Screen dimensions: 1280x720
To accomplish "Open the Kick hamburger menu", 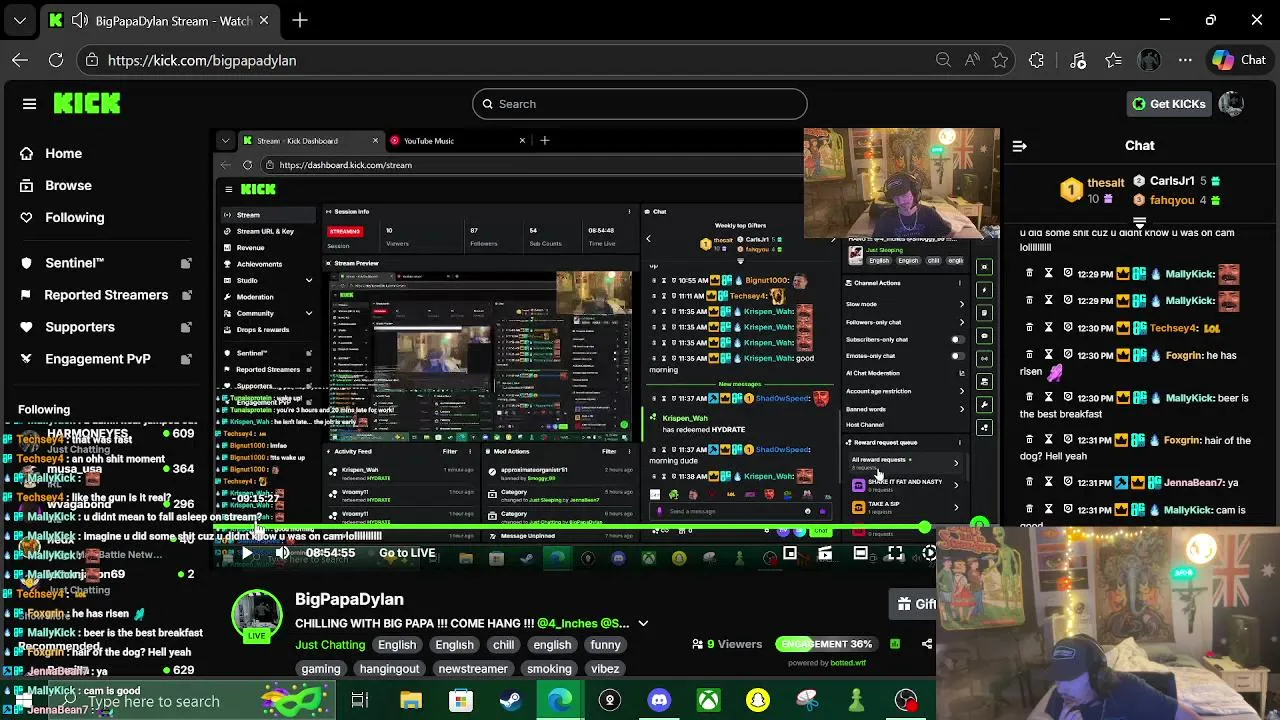I will click(29, 104).
